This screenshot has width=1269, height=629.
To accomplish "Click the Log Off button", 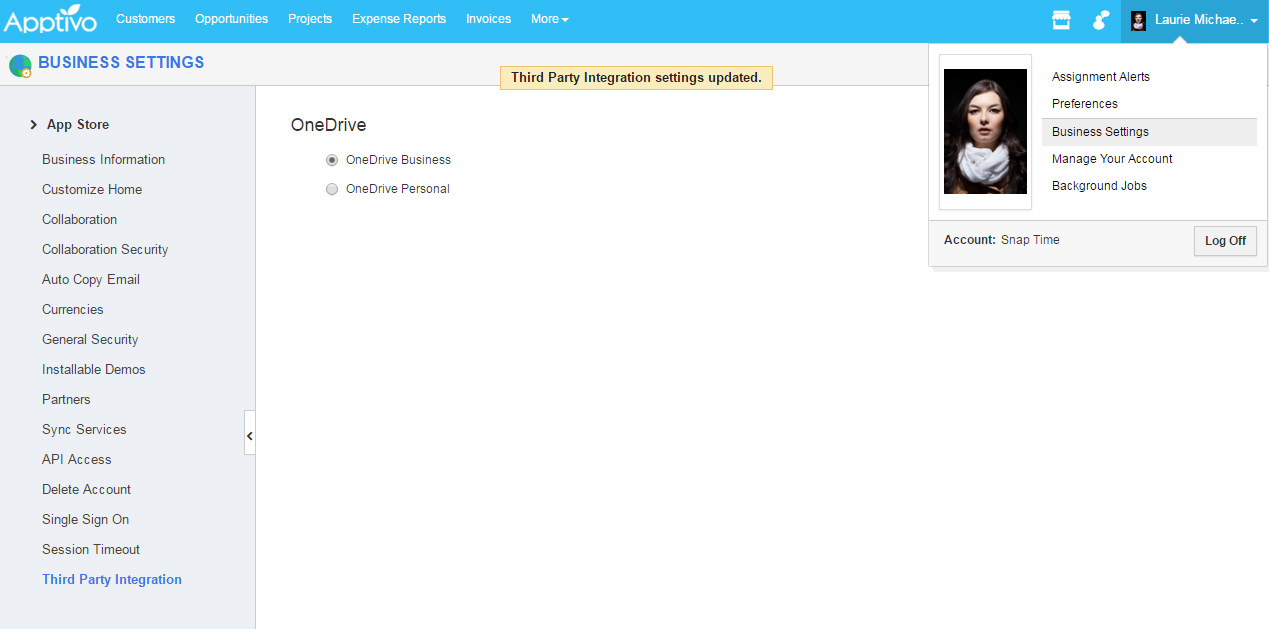I will point(1225,241).
